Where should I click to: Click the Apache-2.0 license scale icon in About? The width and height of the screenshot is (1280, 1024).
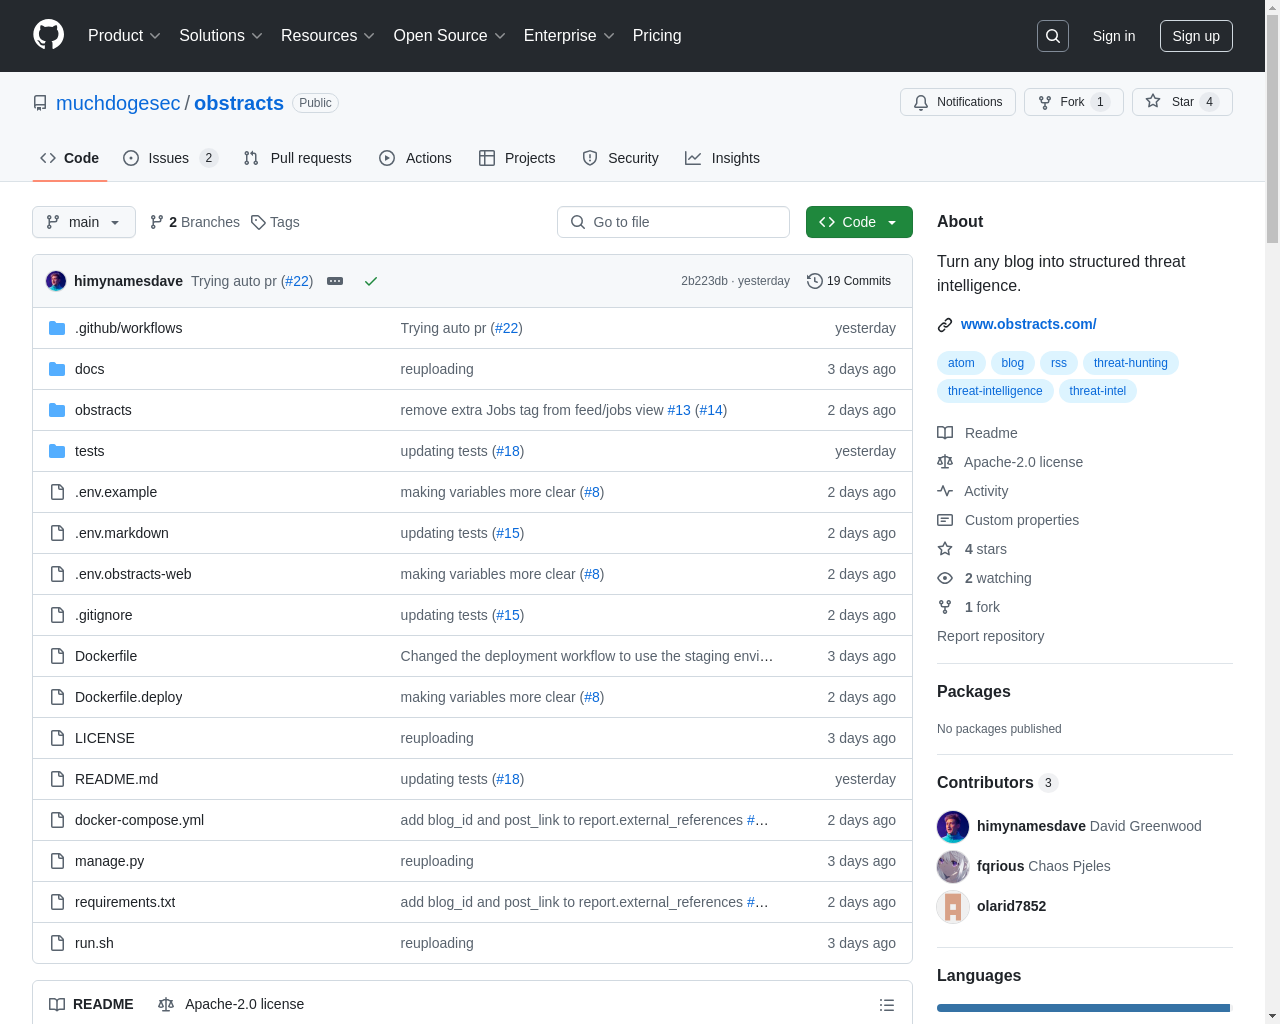click(945, 462)
